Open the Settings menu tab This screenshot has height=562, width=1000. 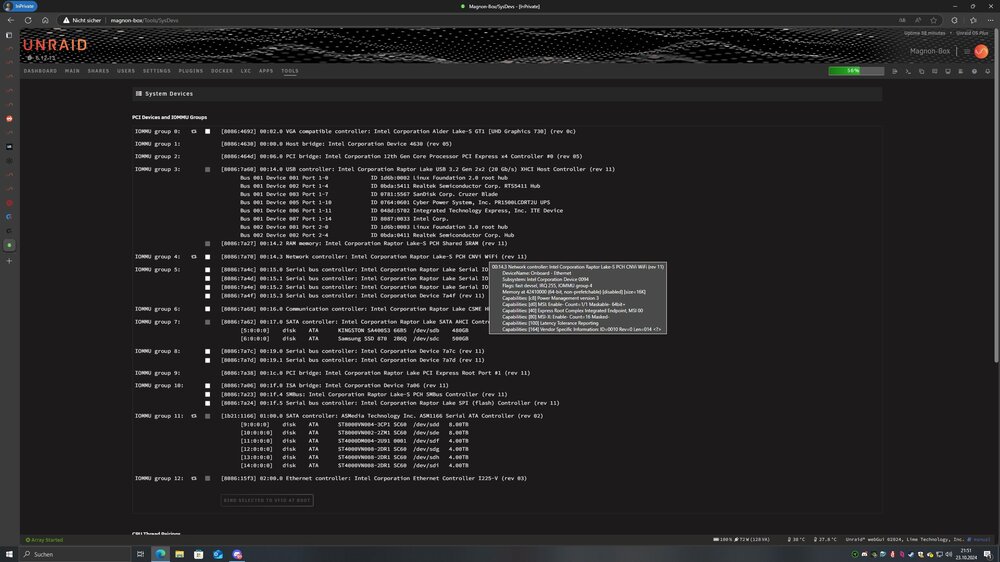pyautogui.click(x=156, y=71)
